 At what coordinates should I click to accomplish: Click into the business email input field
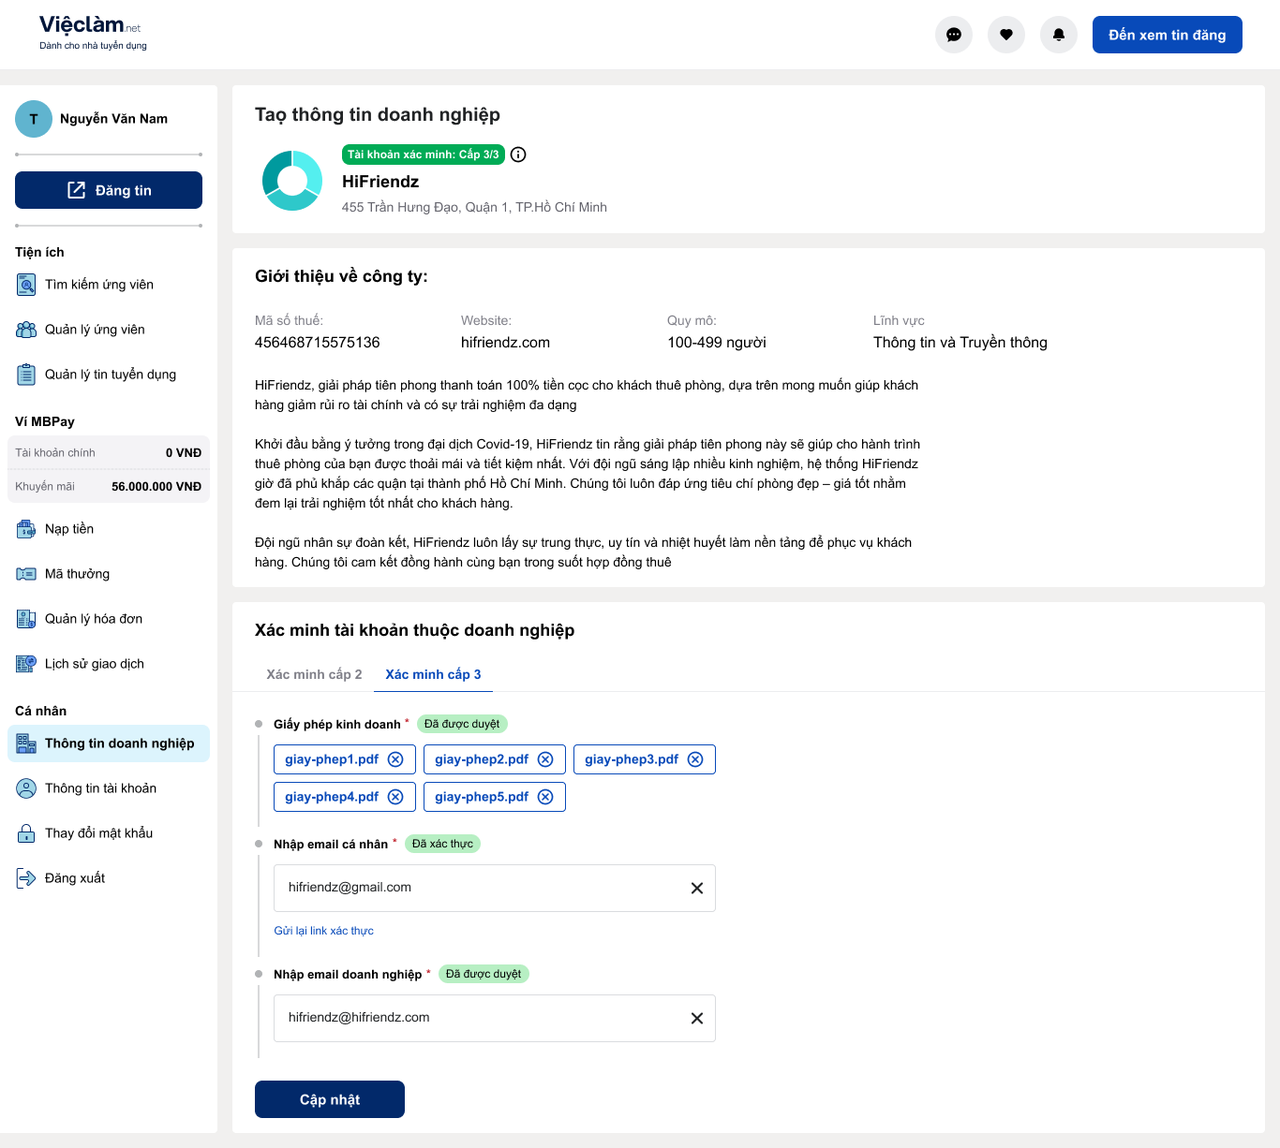point(494,1018)
